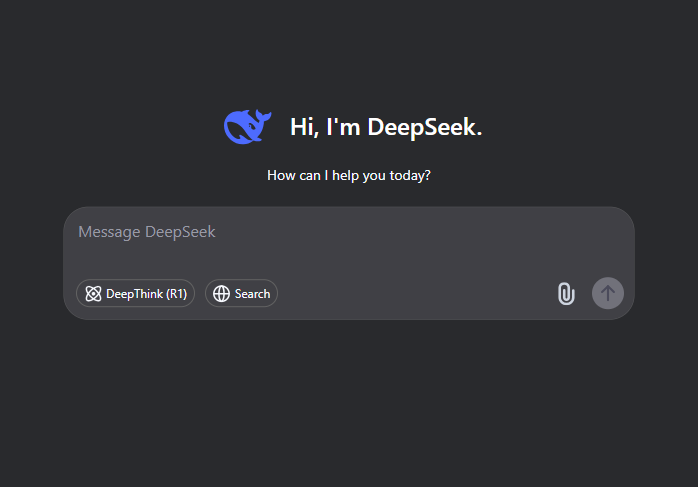Viewport: 698px width, 487px height.
Task: Click the "Hi, I'm DeepSeek." heading
Action: (x=386, y=127)
